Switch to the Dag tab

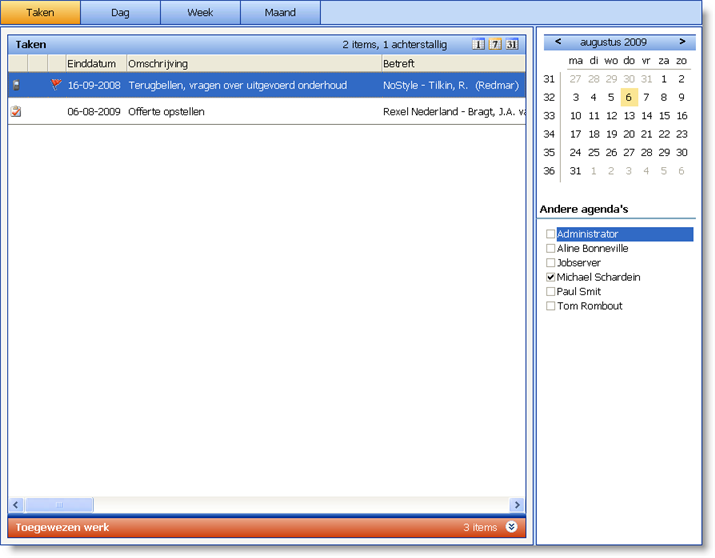[120, 12]
